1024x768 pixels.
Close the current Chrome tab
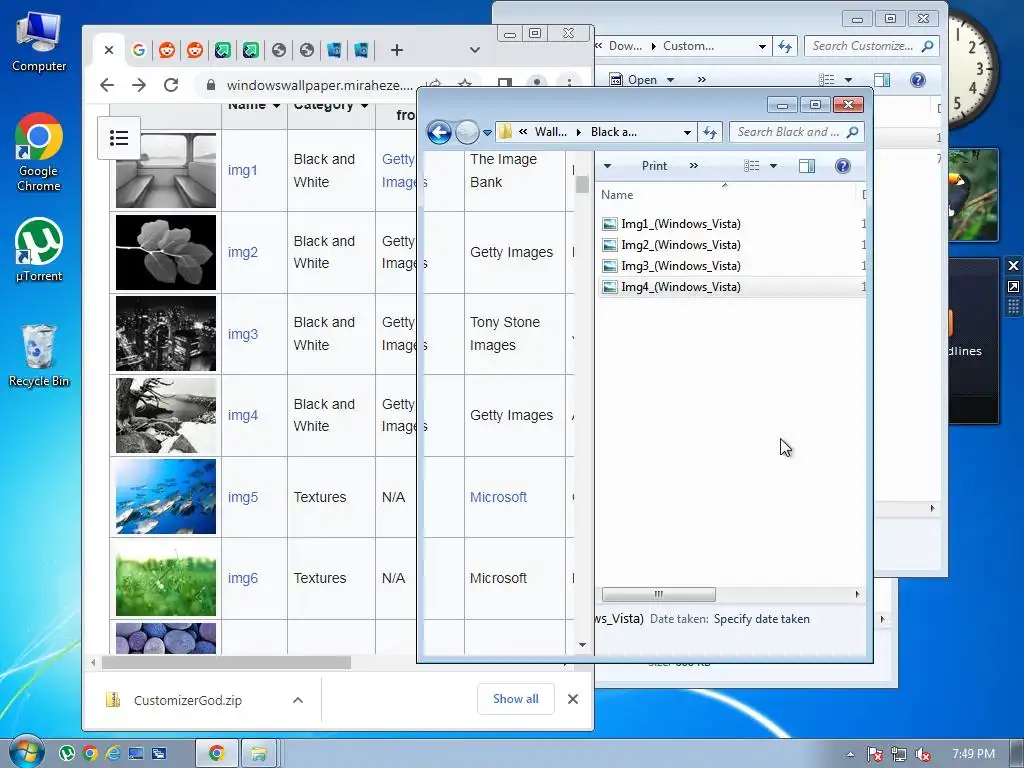point(109,50)
